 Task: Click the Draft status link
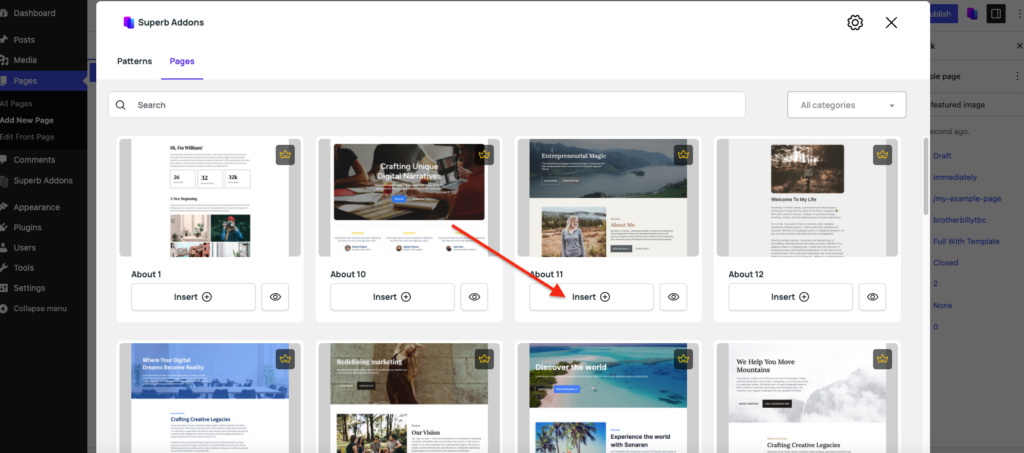pyautogui.click(x=942, y=156)
